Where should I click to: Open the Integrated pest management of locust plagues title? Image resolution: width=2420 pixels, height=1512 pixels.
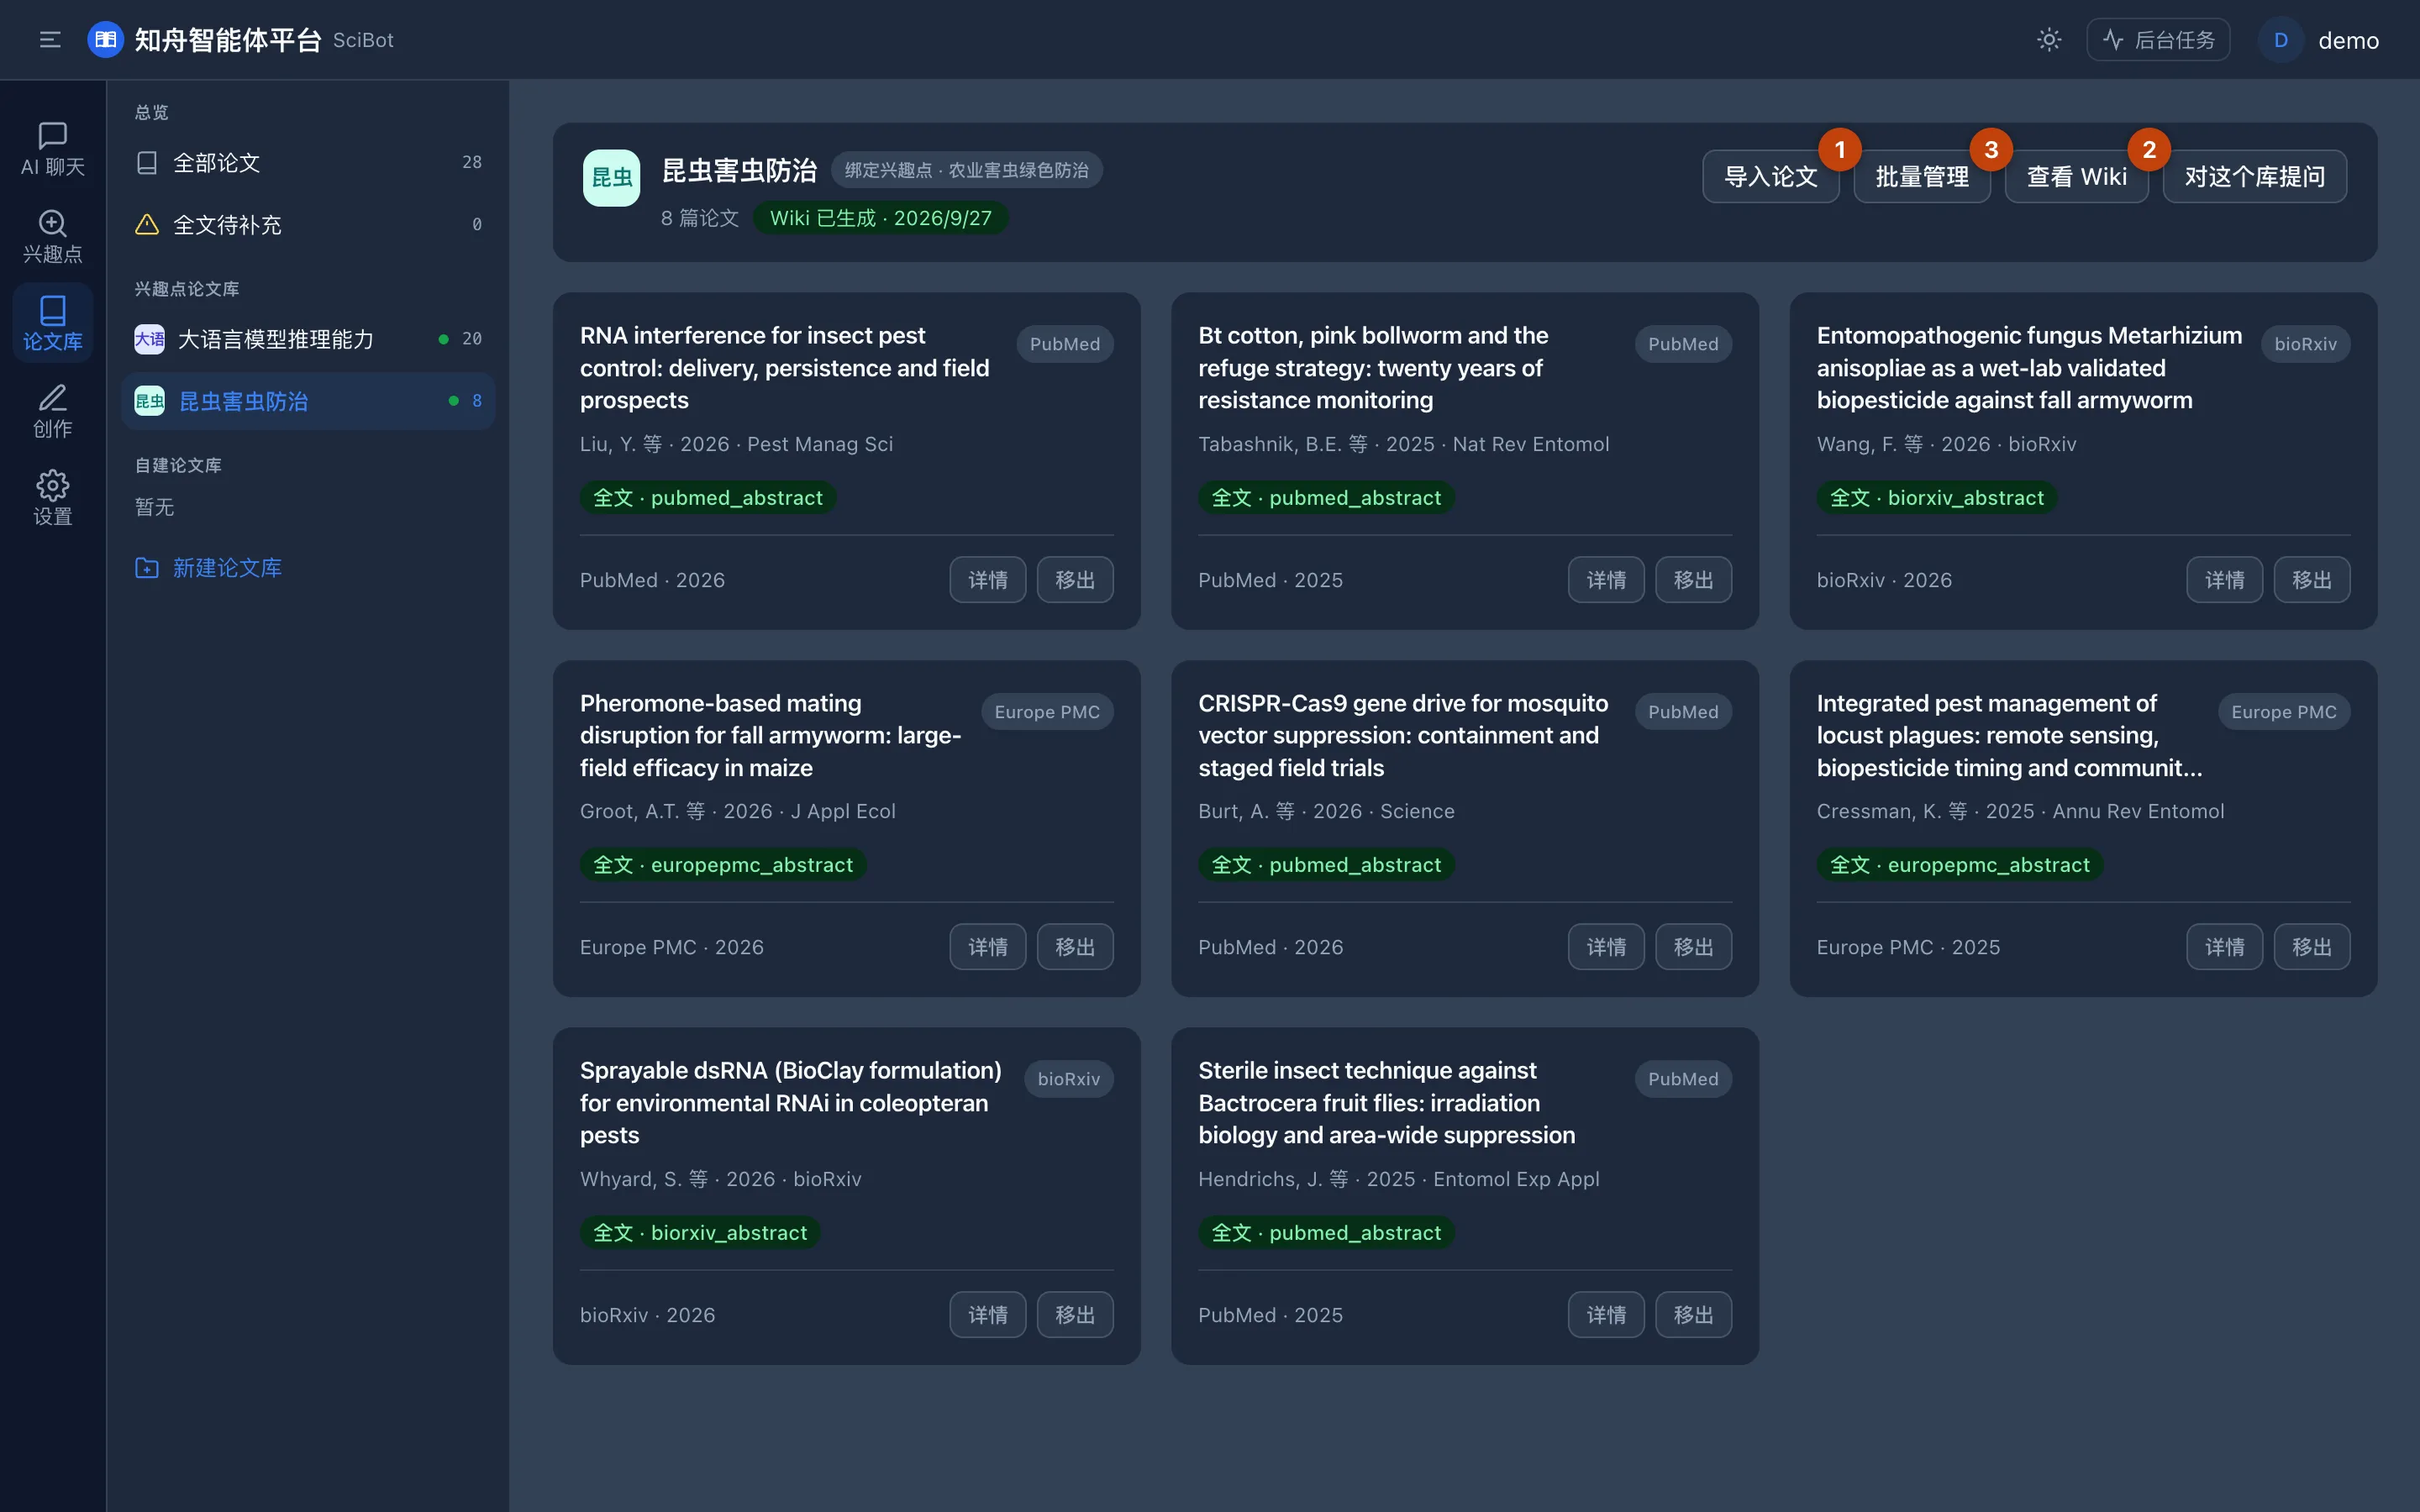tap(2009, 736)
